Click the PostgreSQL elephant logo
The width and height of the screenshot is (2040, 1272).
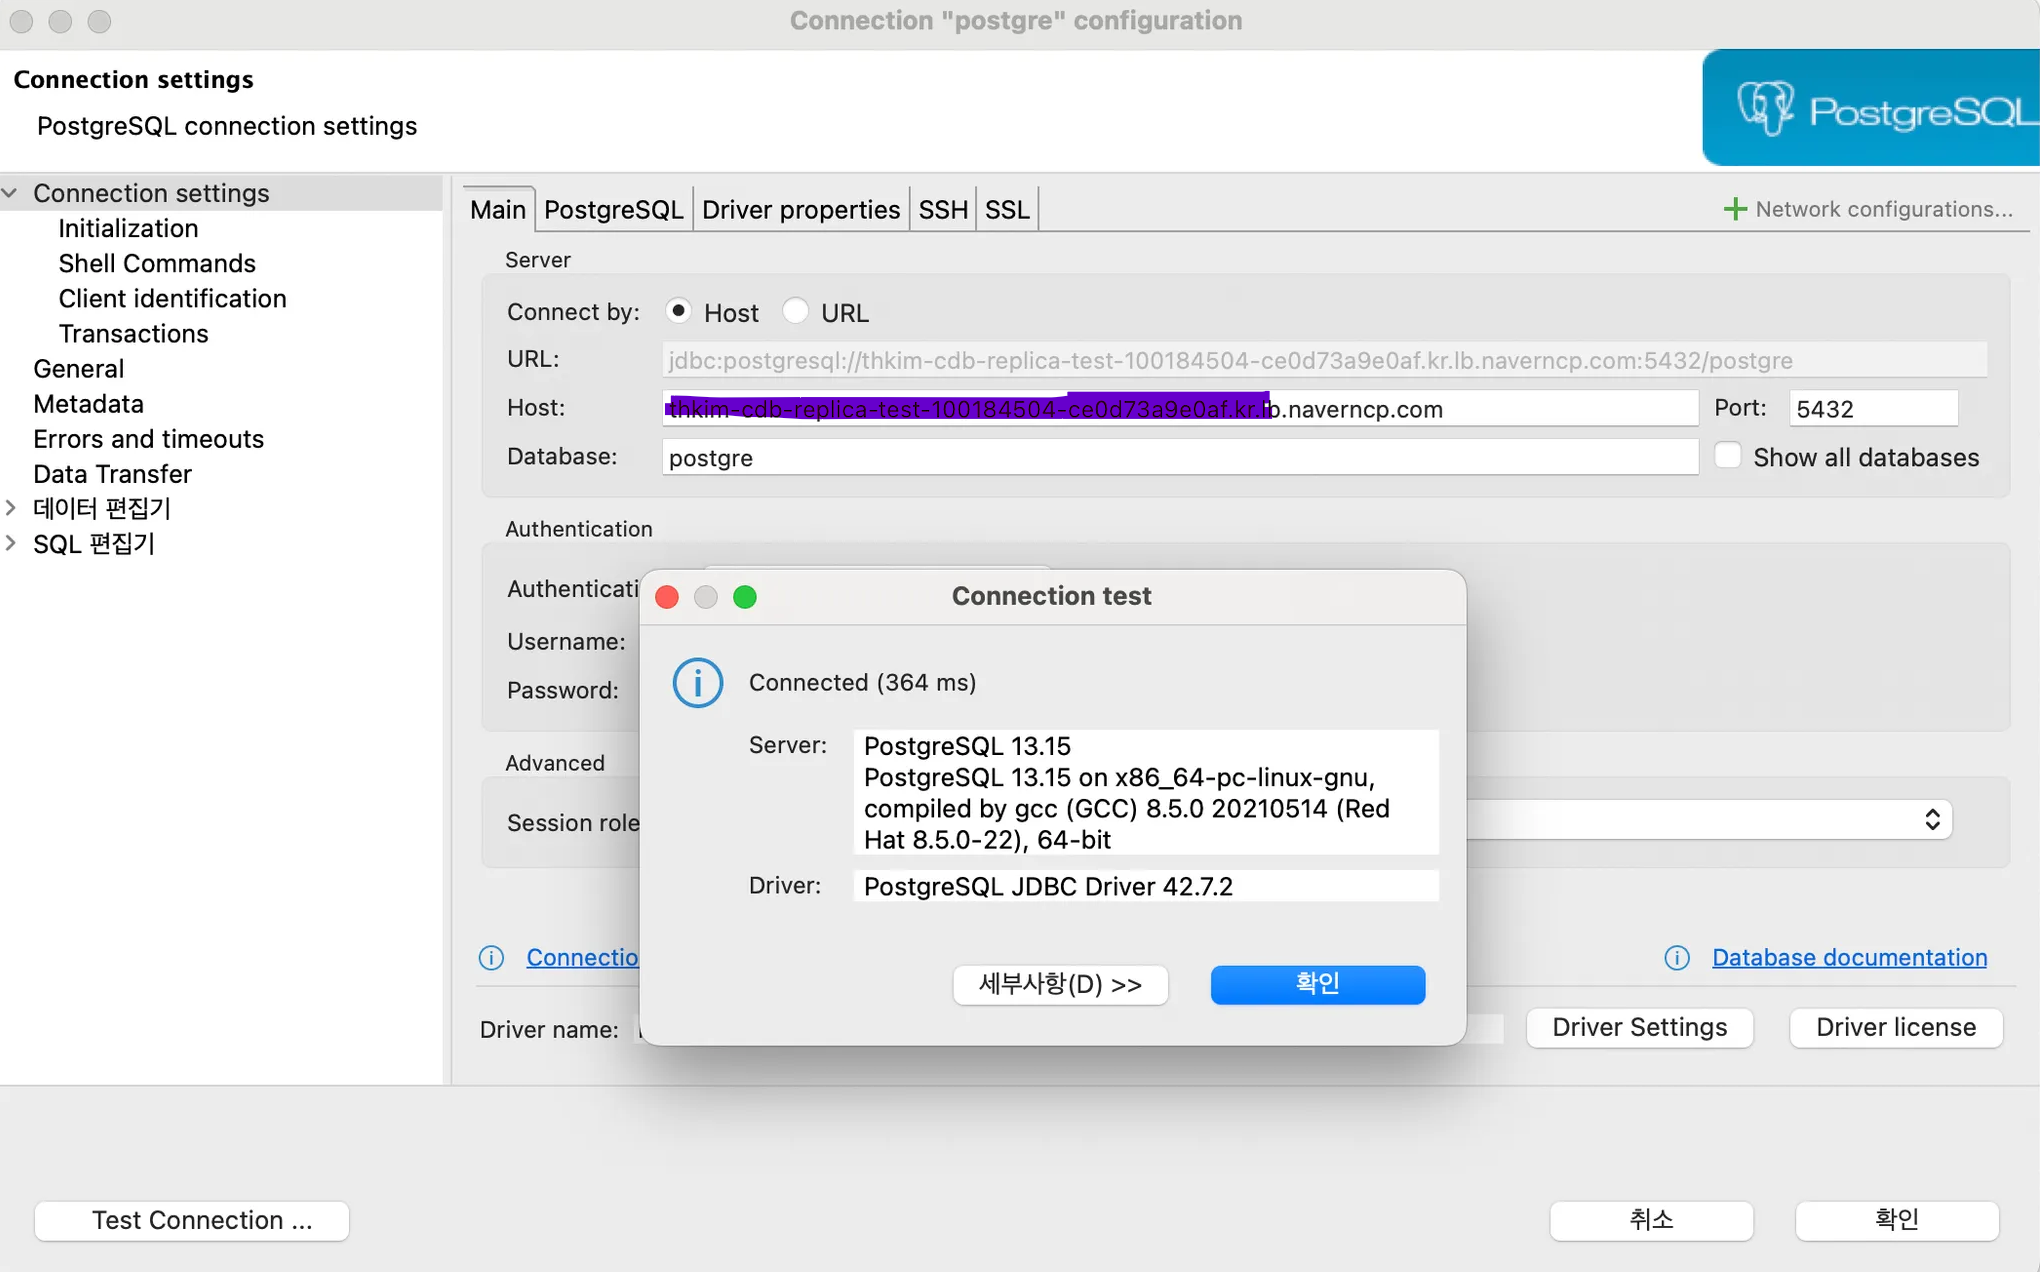tap(1765, 108)
